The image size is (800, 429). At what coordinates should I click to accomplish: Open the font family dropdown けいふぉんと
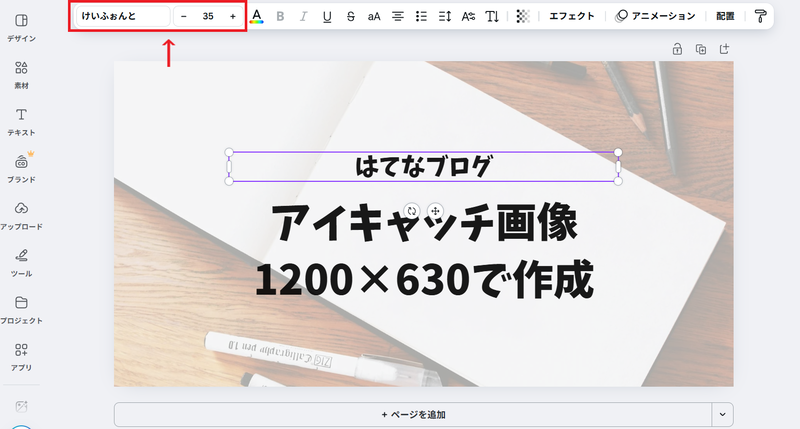(x=123, y=16)
